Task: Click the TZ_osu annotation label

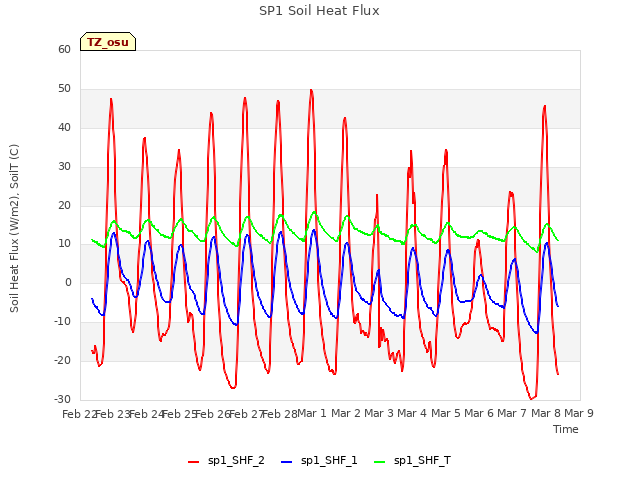Action: 108,42
